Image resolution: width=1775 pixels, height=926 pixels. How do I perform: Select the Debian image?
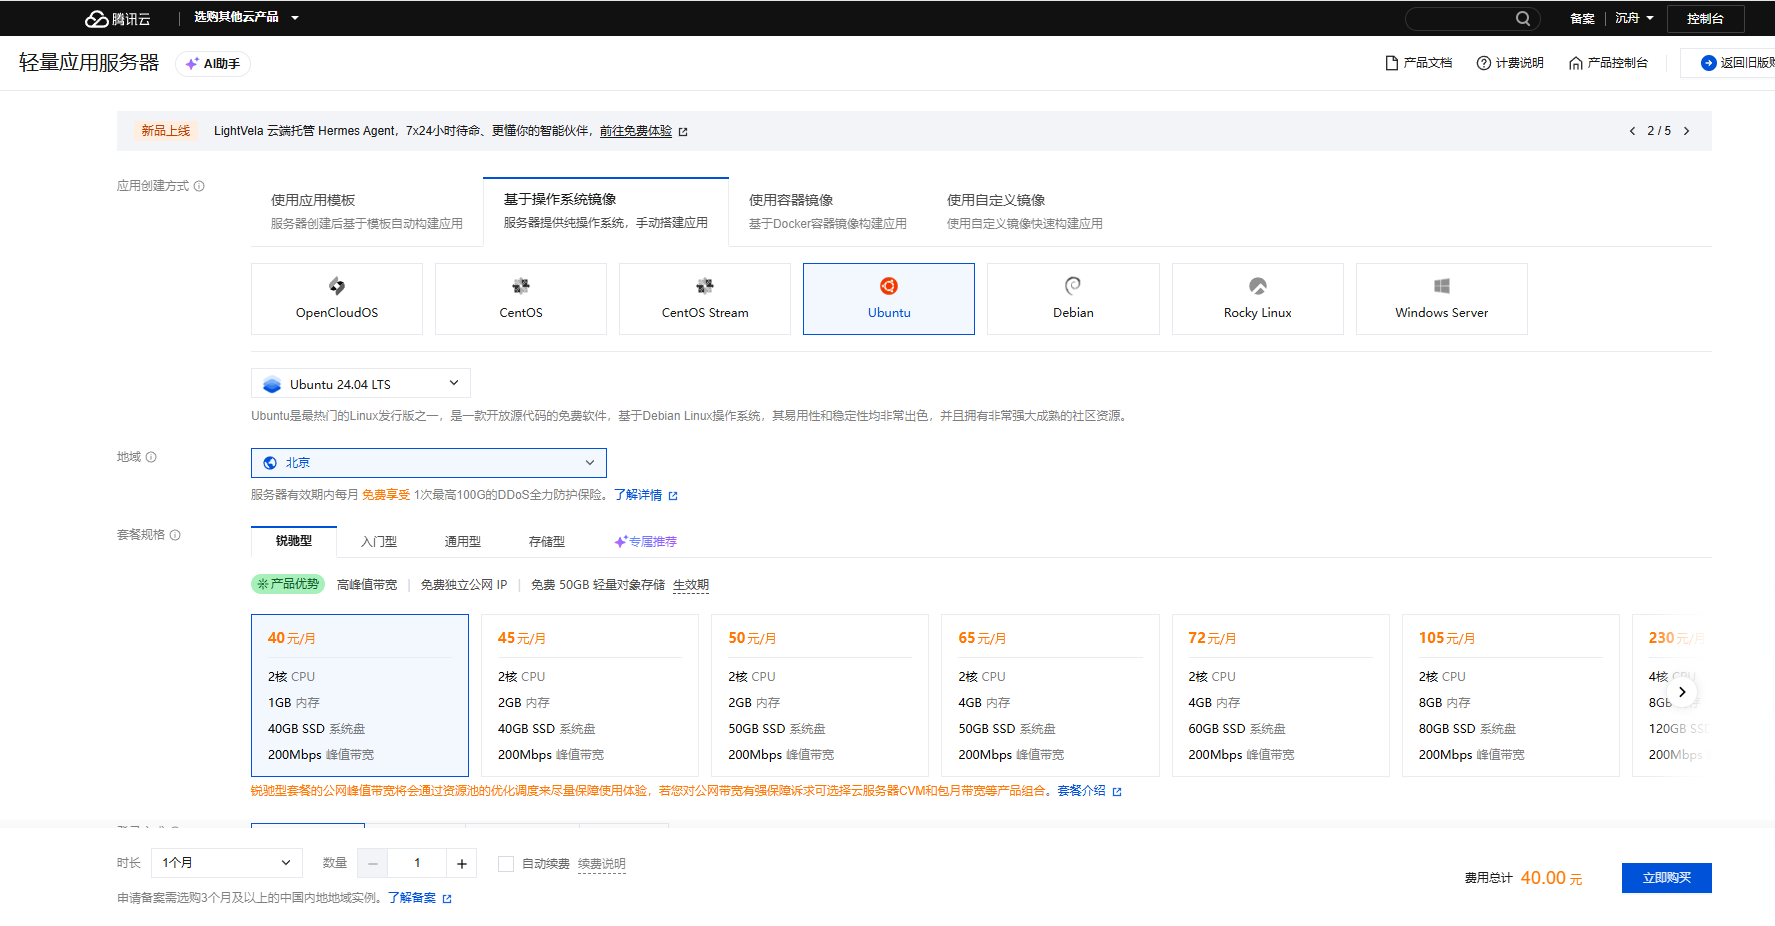[1073, 299]
